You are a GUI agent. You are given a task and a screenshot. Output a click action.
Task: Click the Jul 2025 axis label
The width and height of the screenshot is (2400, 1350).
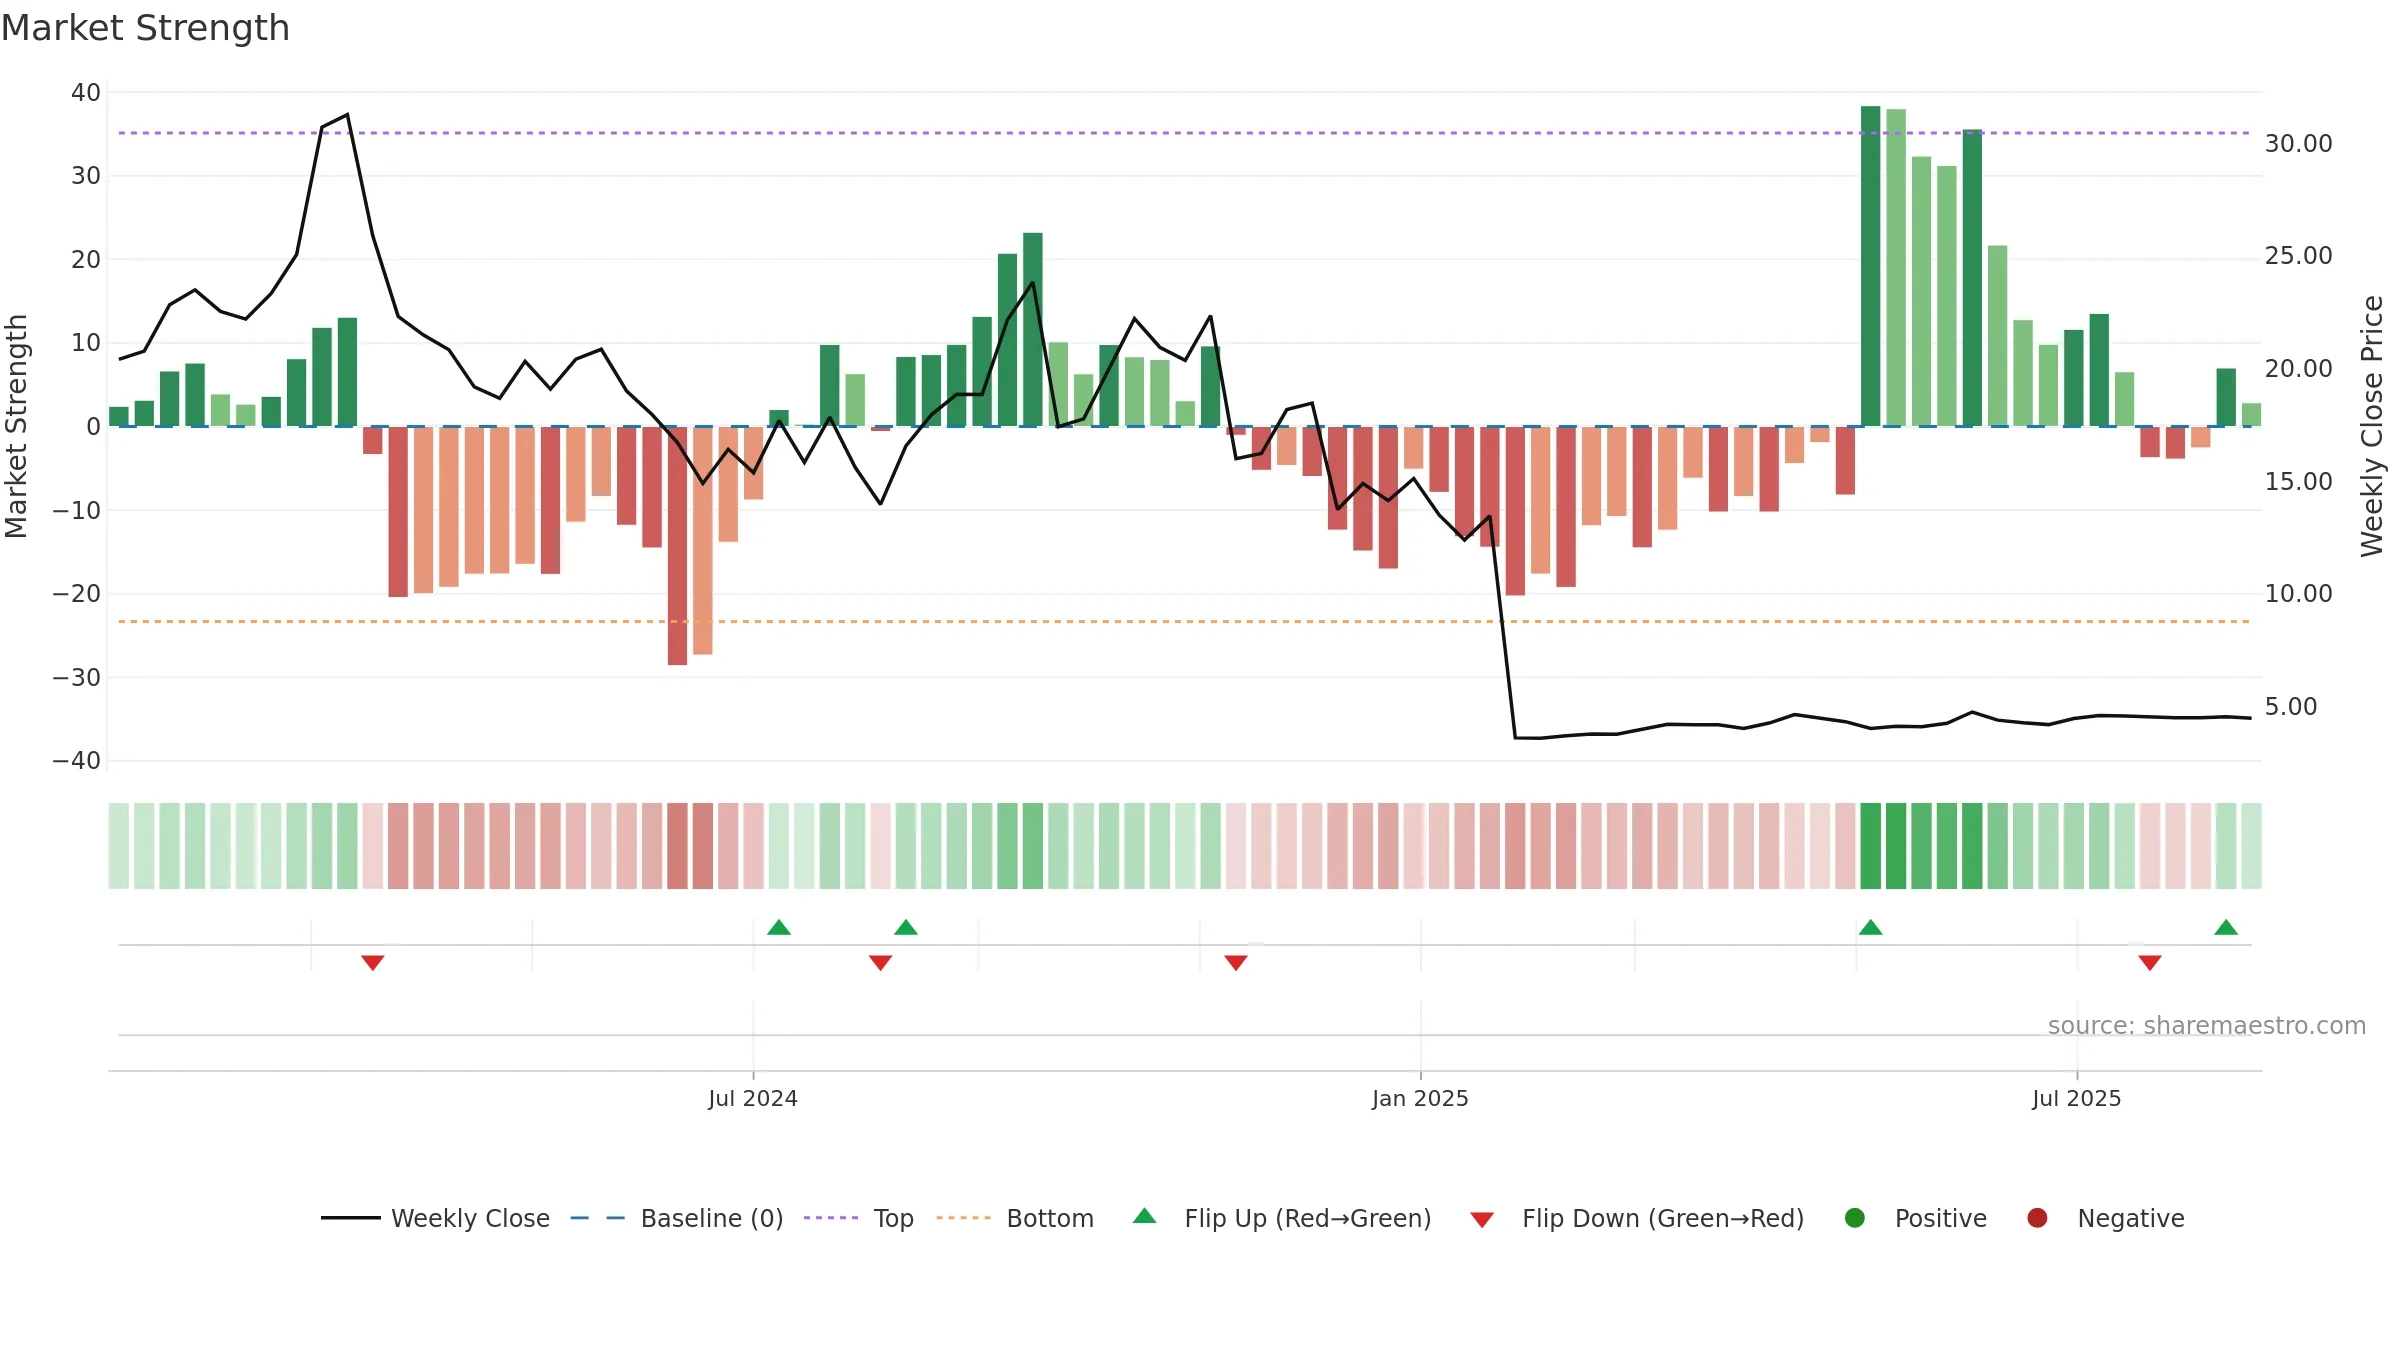(2077, 1098)
